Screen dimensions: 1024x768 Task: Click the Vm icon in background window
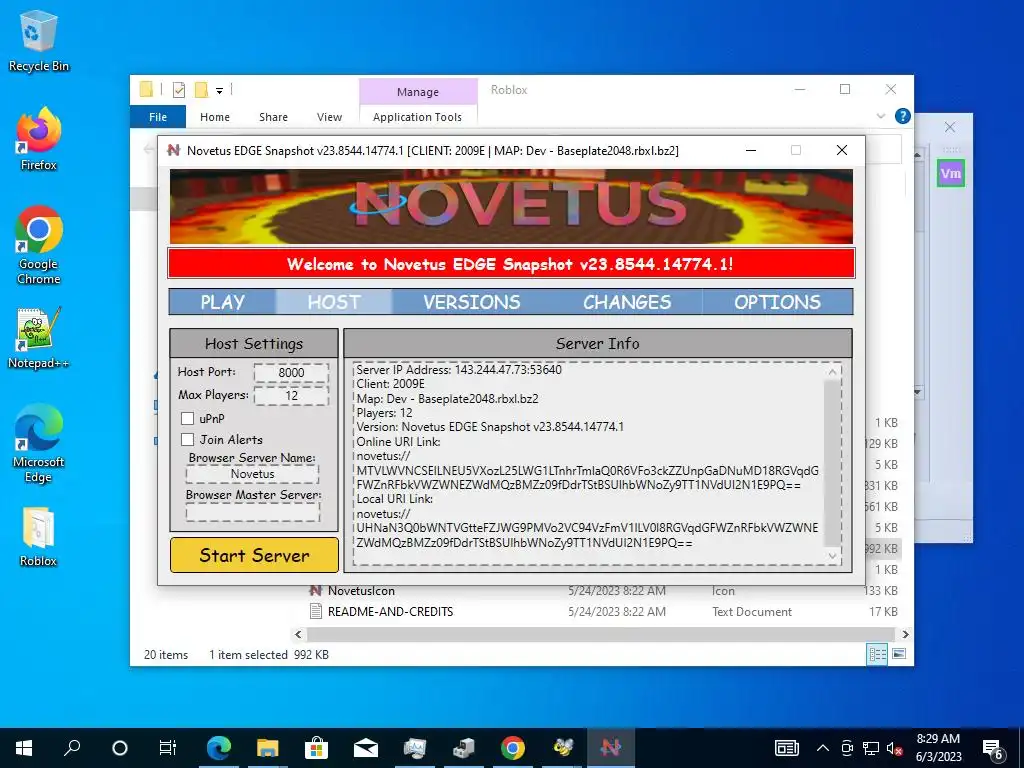click(950, 173)
